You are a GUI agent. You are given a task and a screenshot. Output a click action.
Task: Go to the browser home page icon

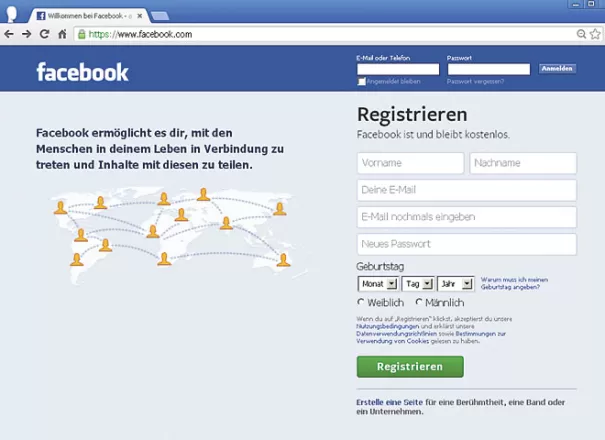click(x=62, y=34)
